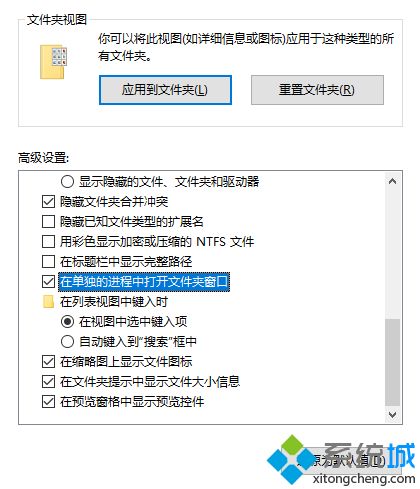Click the advanced settings scrollbar thumb

[x=393, y=363]
